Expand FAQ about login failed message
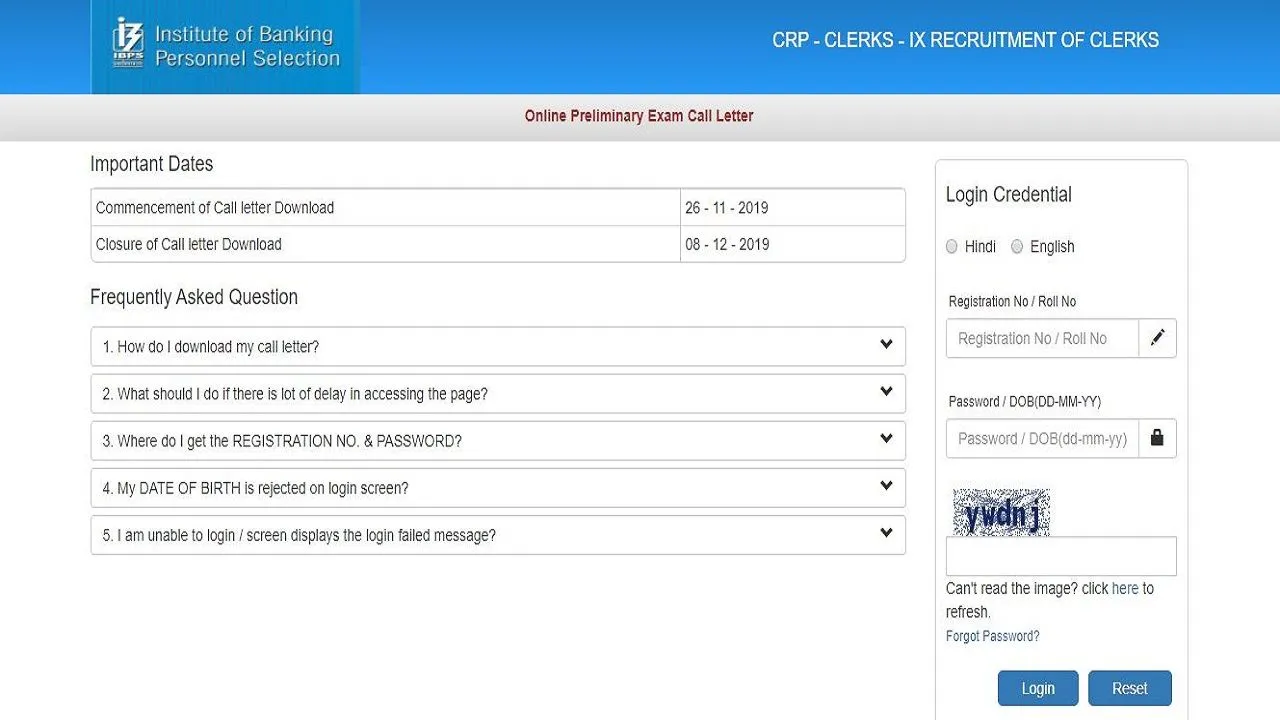The height and width of the screenshot is (720, 1280). click(498, 535)
